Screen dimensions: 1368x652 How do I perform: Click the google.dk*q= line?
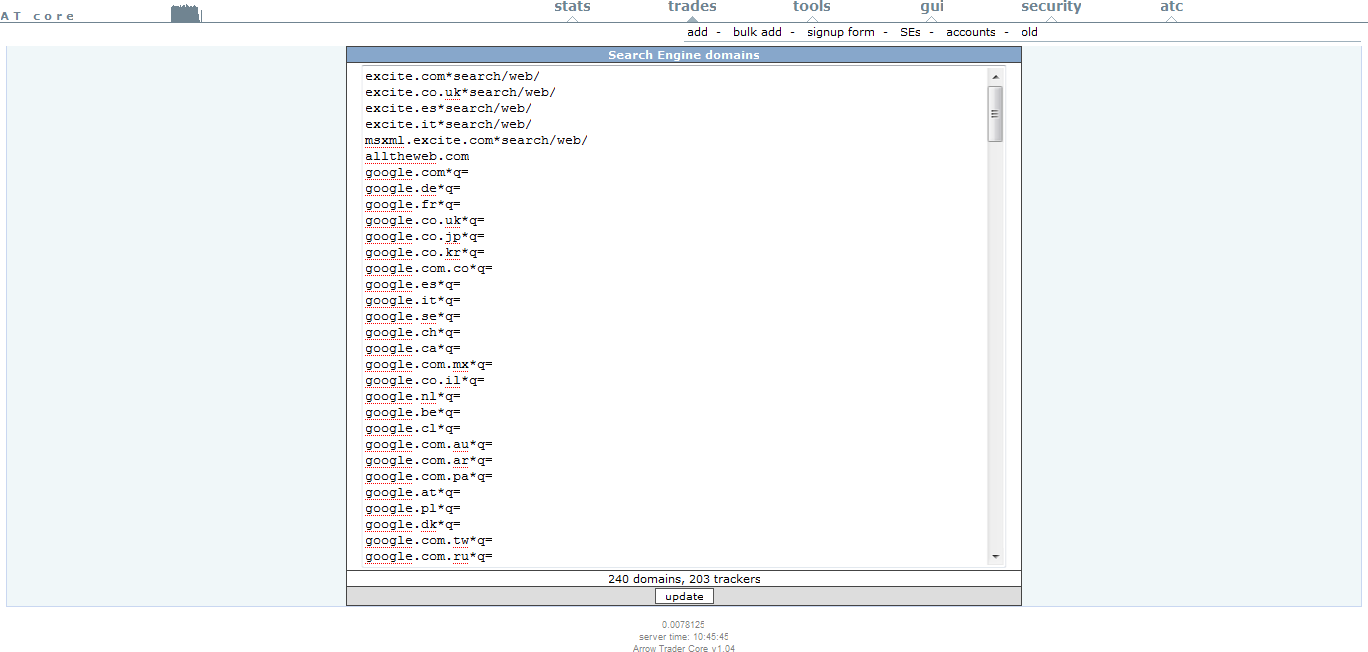pyautogui.click(x=413, y=524)
